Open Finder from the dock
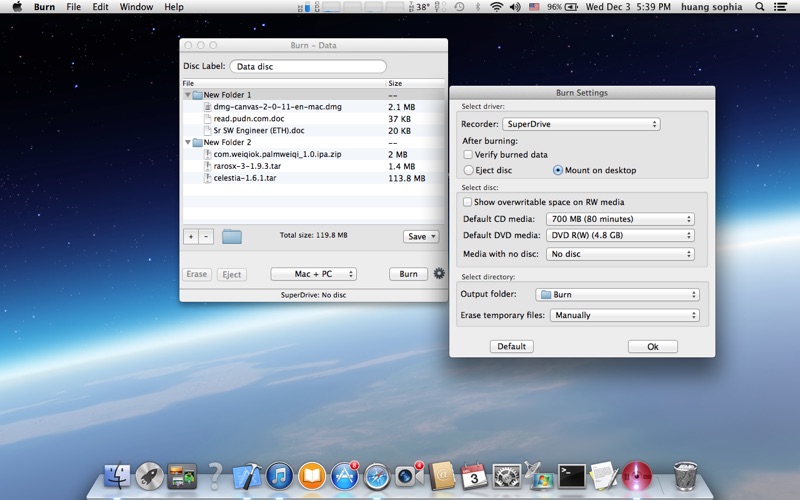Image resolution: width=800 pixels, height=500 pixels. coord(117,476)
